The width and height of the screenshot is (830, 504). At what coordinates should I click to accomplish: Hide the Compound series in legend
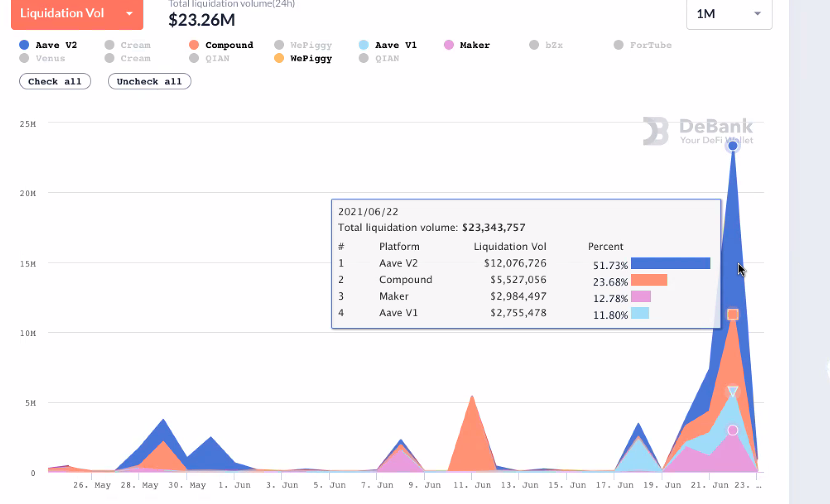tap(221, 45)
